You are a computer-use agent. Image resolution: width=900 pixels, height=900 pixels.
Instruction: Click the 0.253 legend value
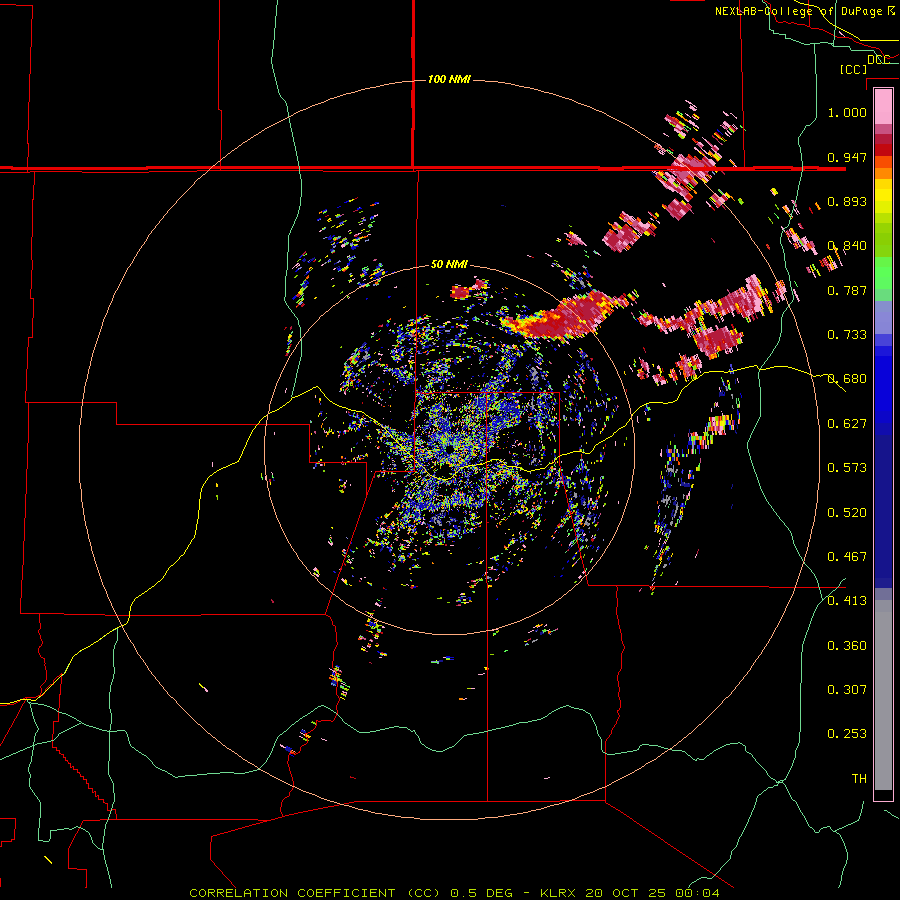point(847,734)
